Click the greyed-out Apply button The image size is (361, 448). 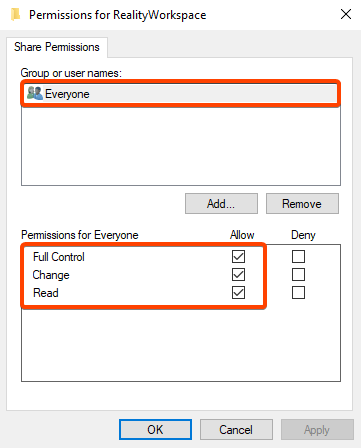[317, 430]
